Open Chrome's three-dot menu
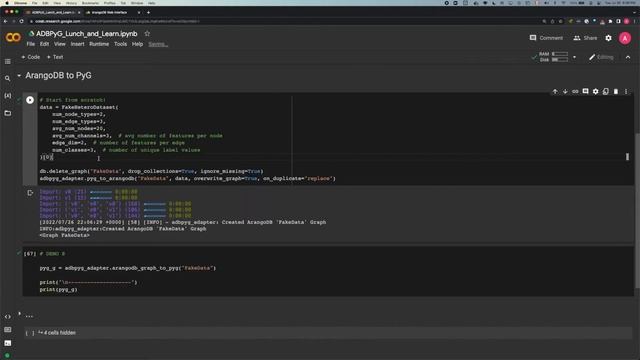The image size is (640, 360). point(634,21)
